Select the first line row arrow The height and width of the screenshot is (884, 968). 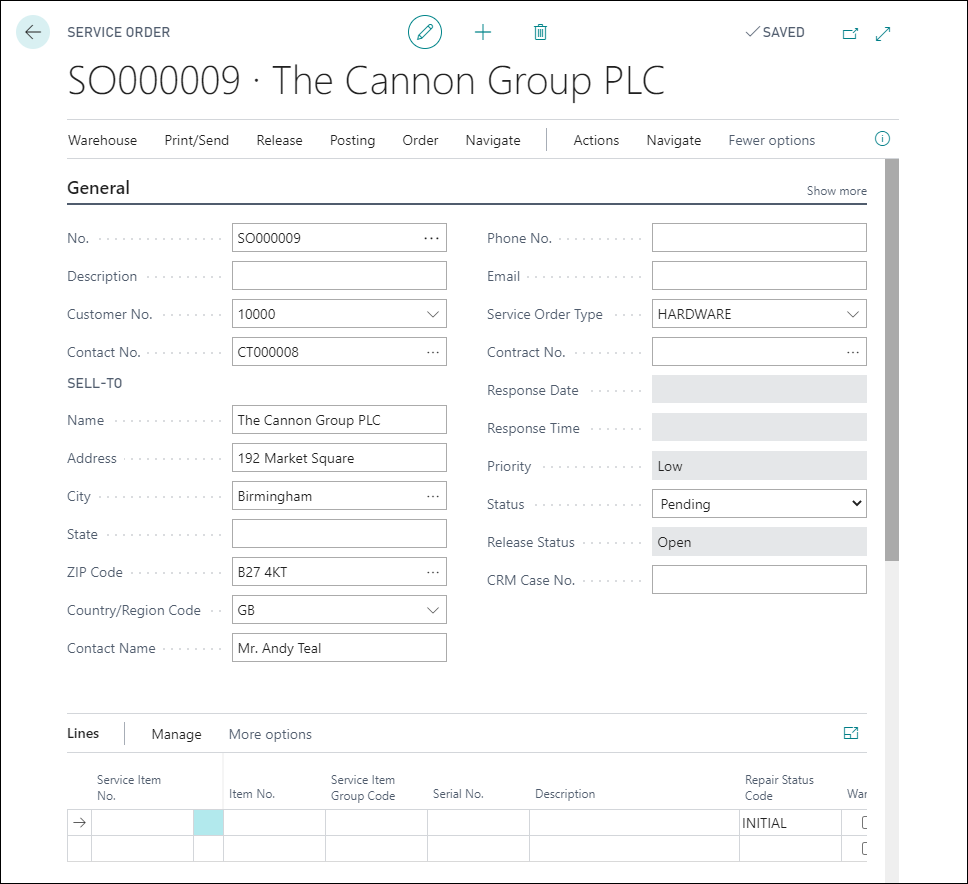[79, 822]
